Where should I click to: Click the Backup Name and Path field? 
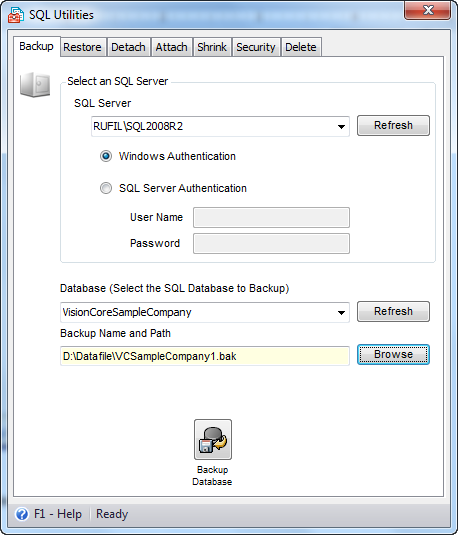[205, 356]
